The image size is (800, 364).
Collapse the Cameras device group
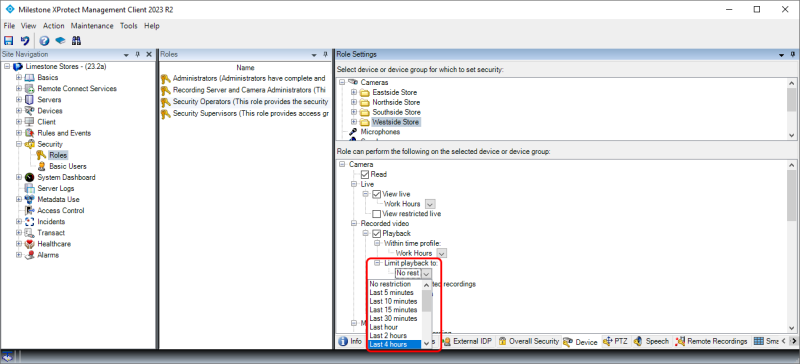pos(342,83)
